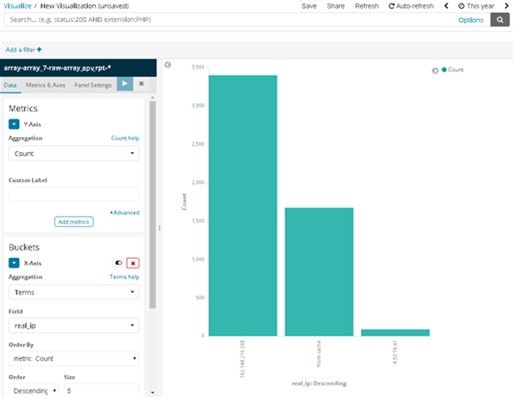517x399 pixels.
Task: Click Save in the top menu
Action: pos(309,6)
